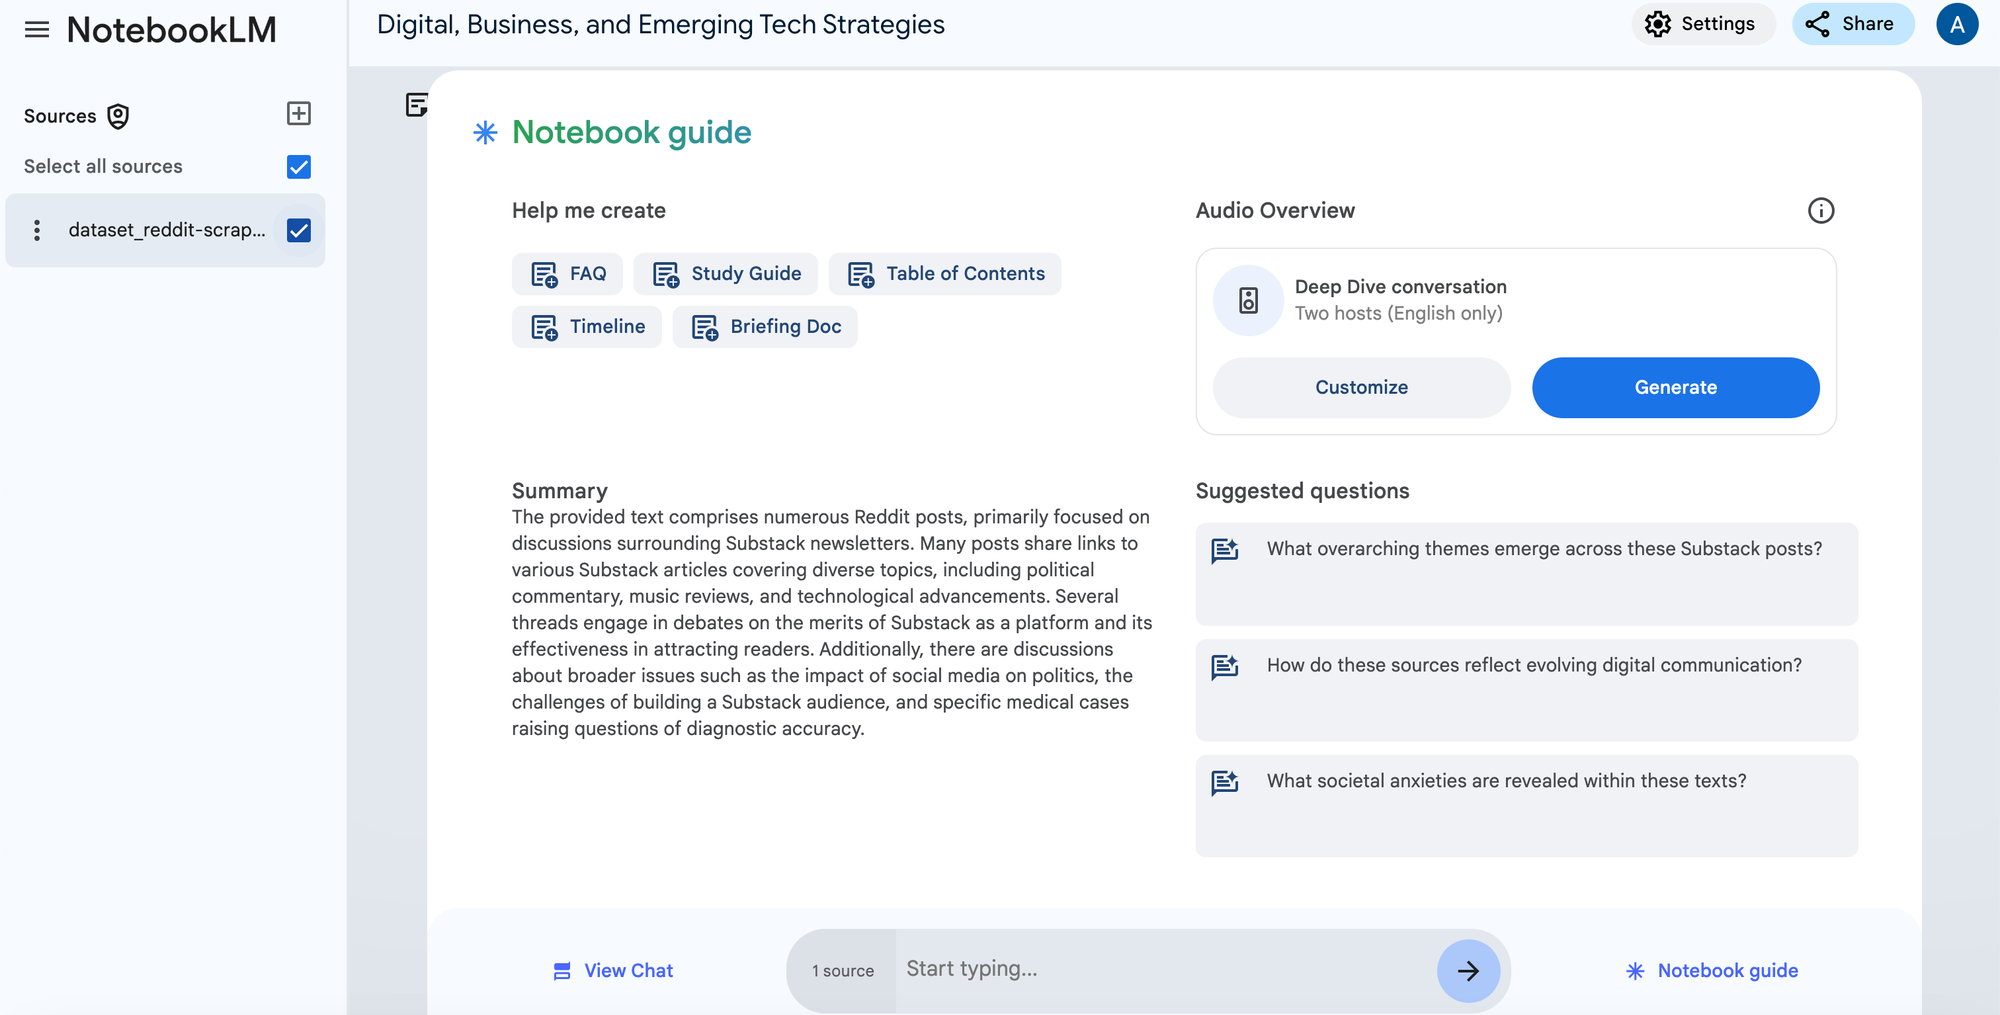
Task: Open the account avatar profile
Action: point(1956,25)
